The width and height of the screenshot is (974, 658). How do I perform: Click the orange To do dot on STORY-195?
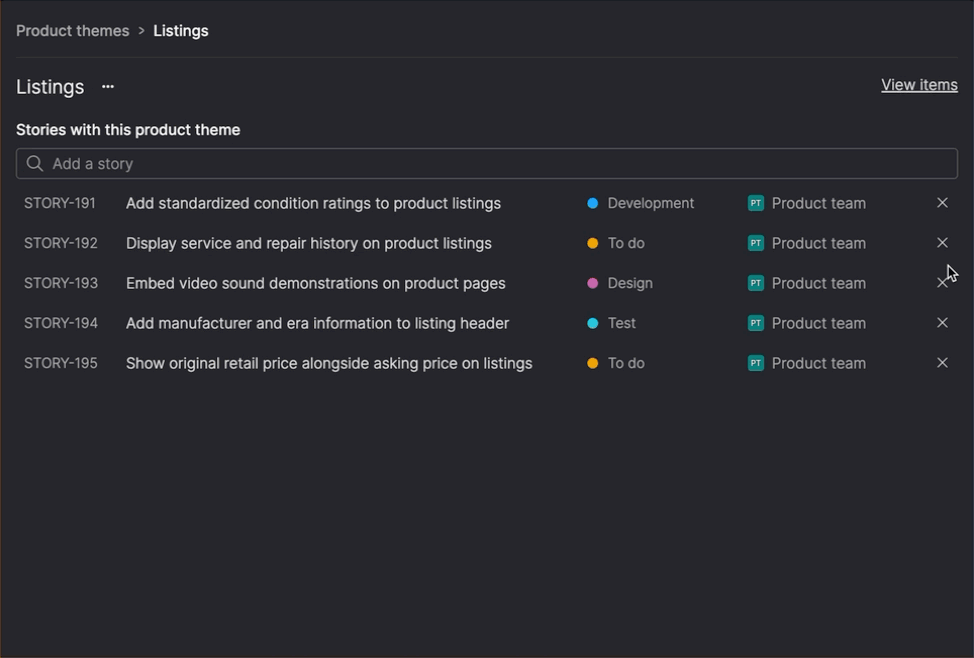coord(593,363)
